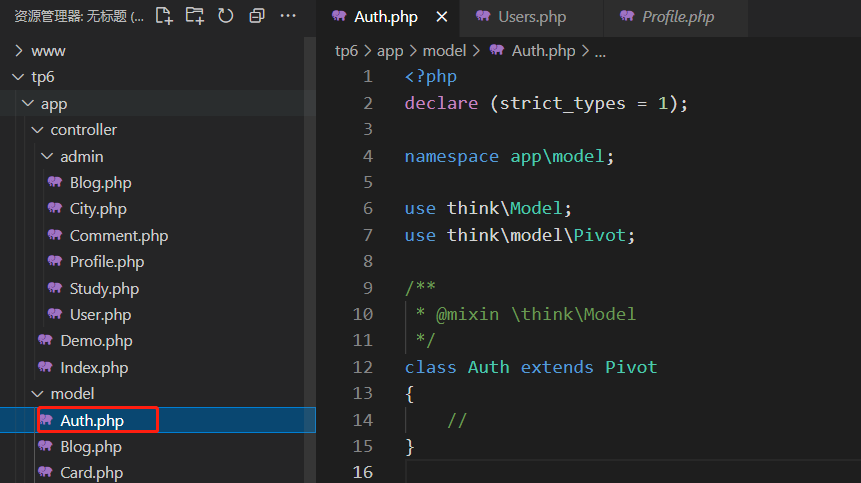The width and height of the screenshot is (861, 483).
Task: Open Profile.php in the admin folder
Action: pyautogui.click(x=107, y=262)
